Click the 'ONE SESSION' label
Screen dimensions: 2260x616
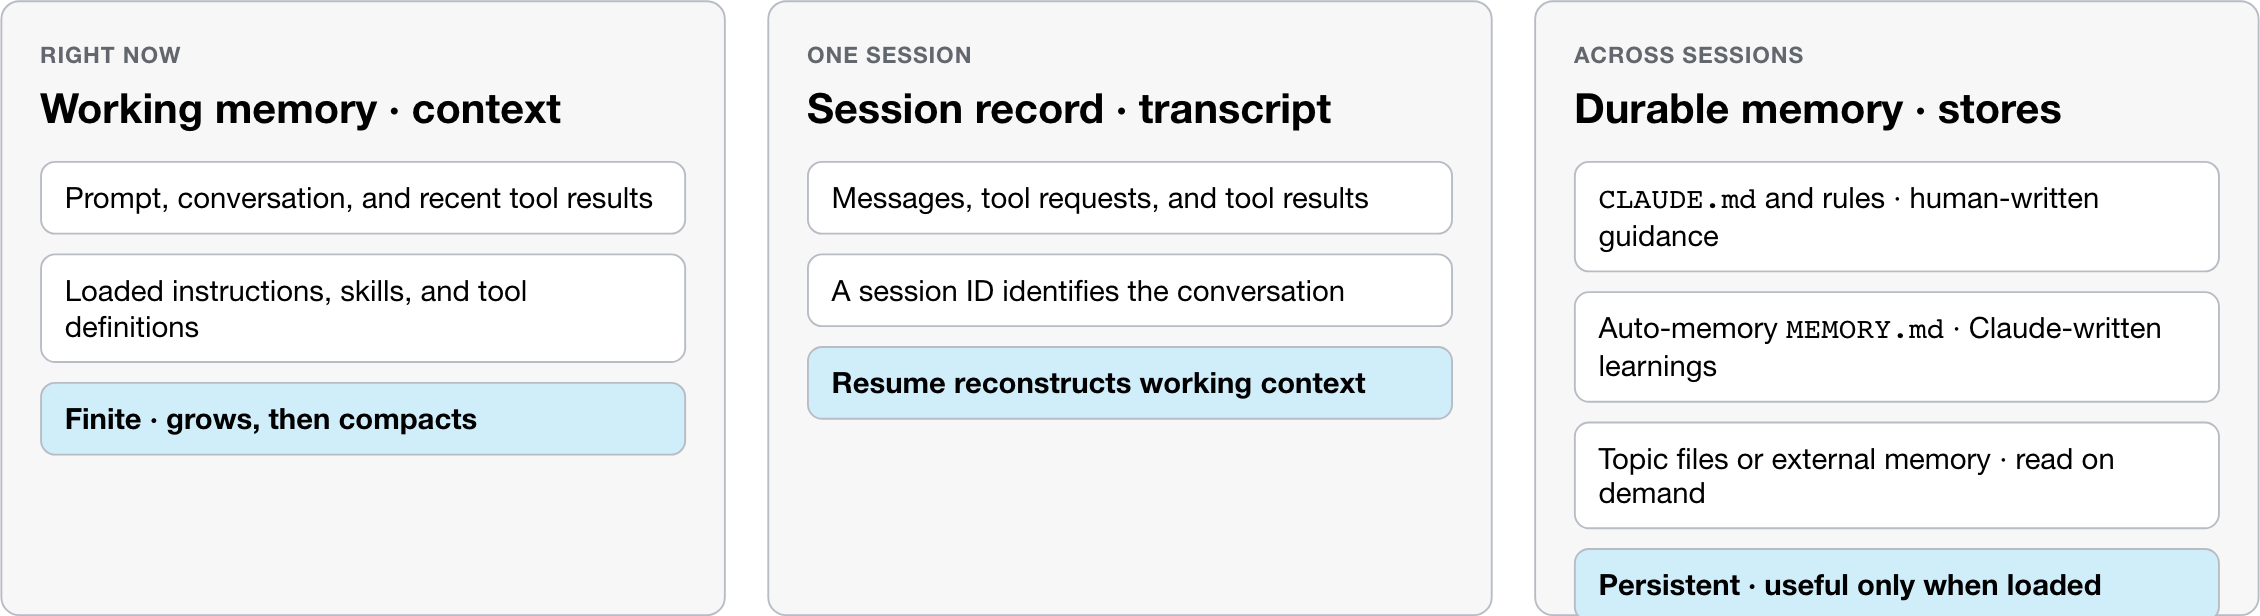coord(889,55)
